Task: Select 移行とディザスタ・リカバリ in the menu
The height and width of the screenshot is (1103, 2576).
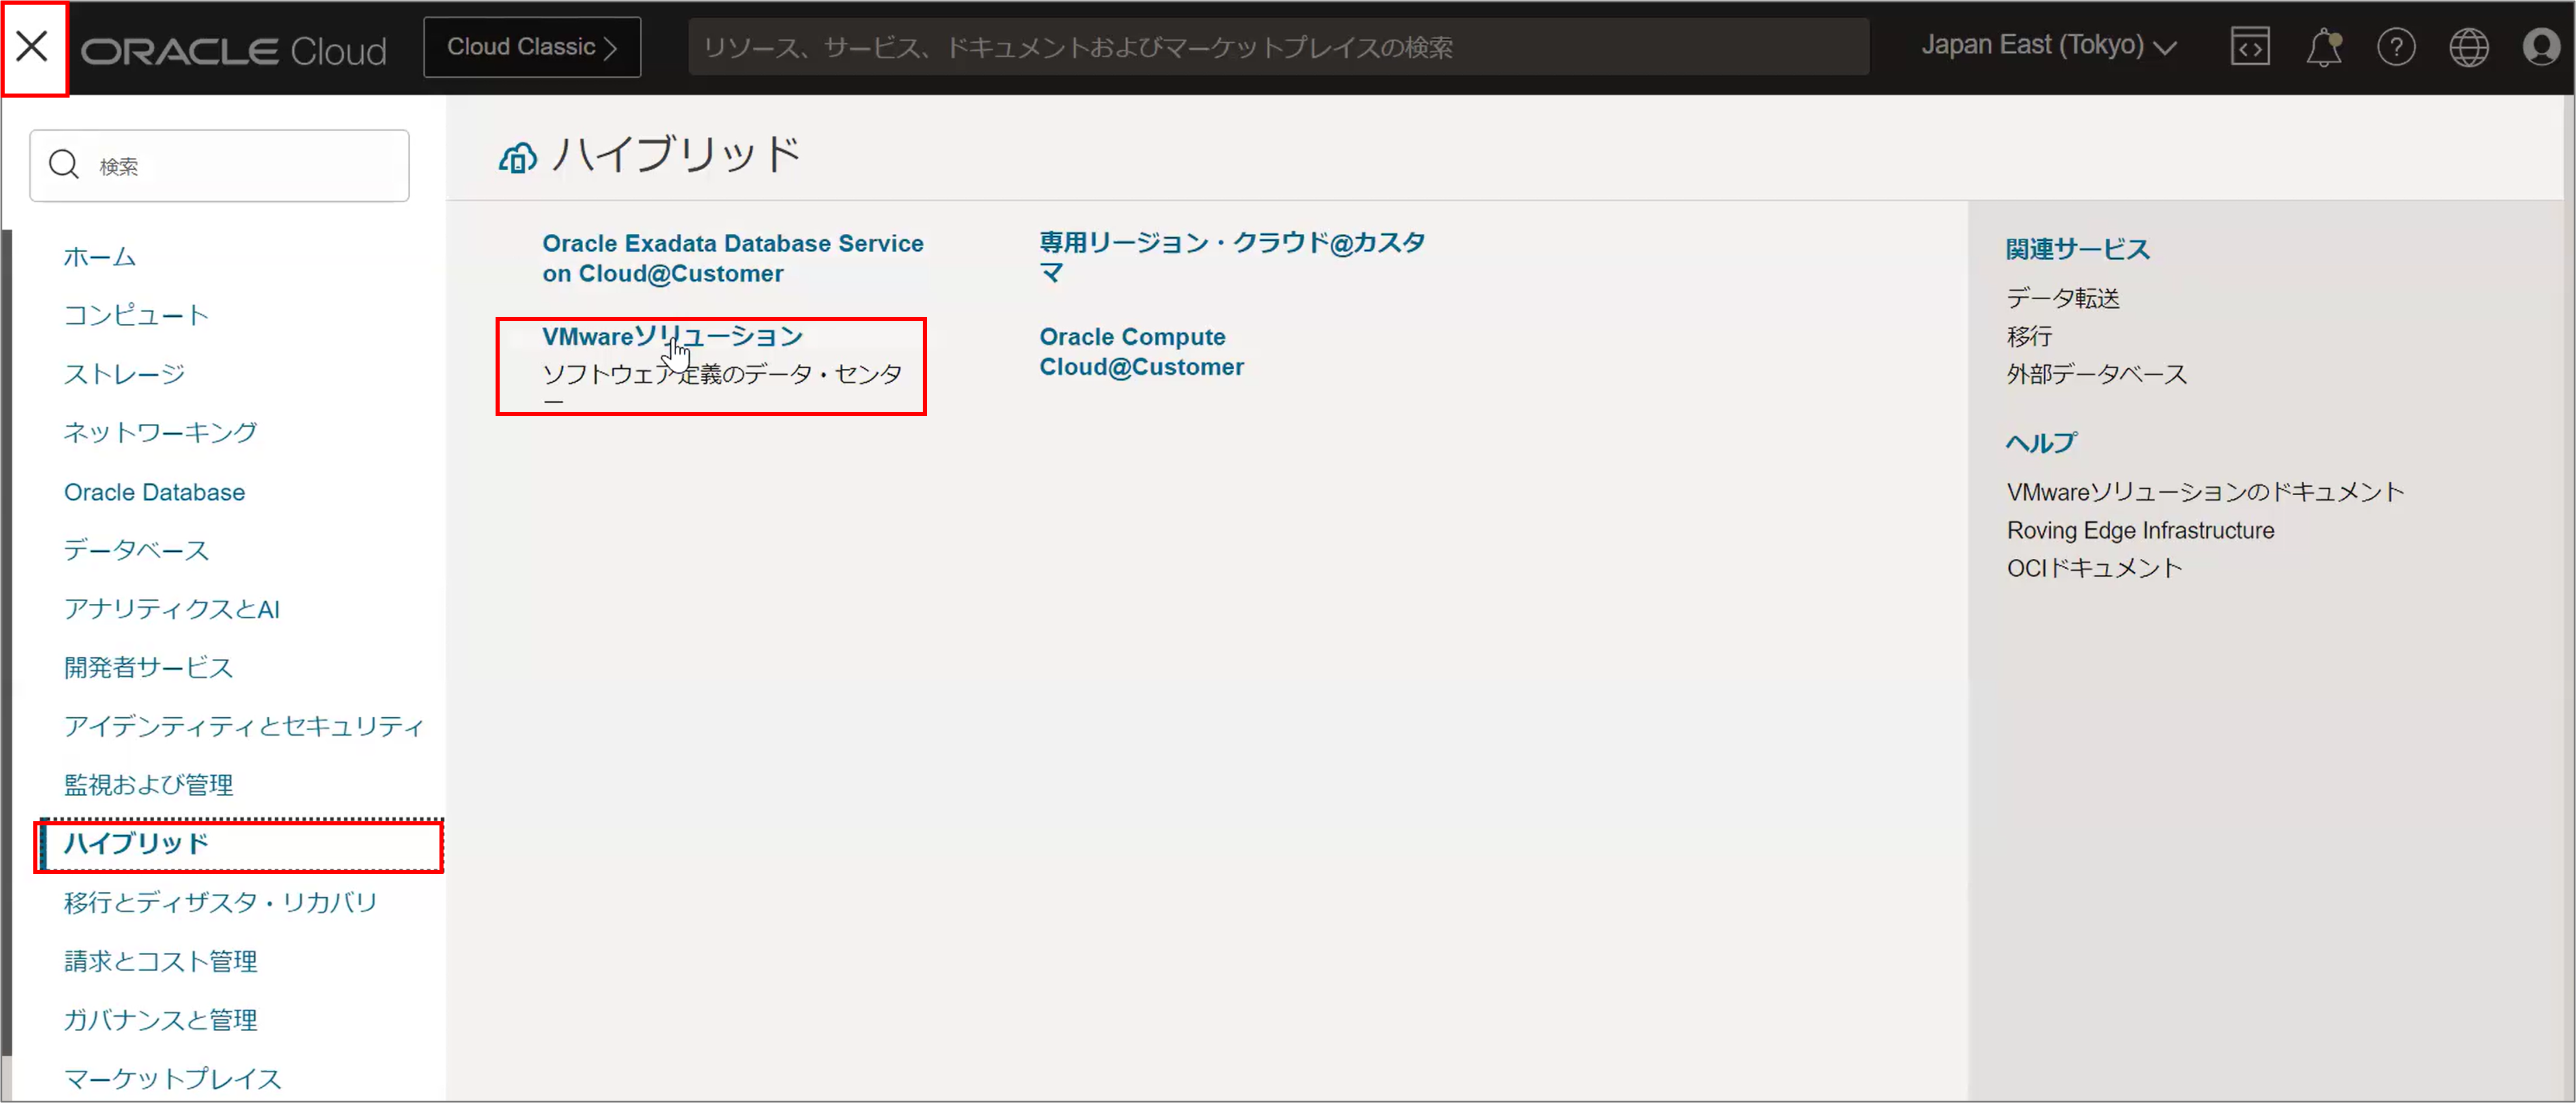Action: (220, 902)
